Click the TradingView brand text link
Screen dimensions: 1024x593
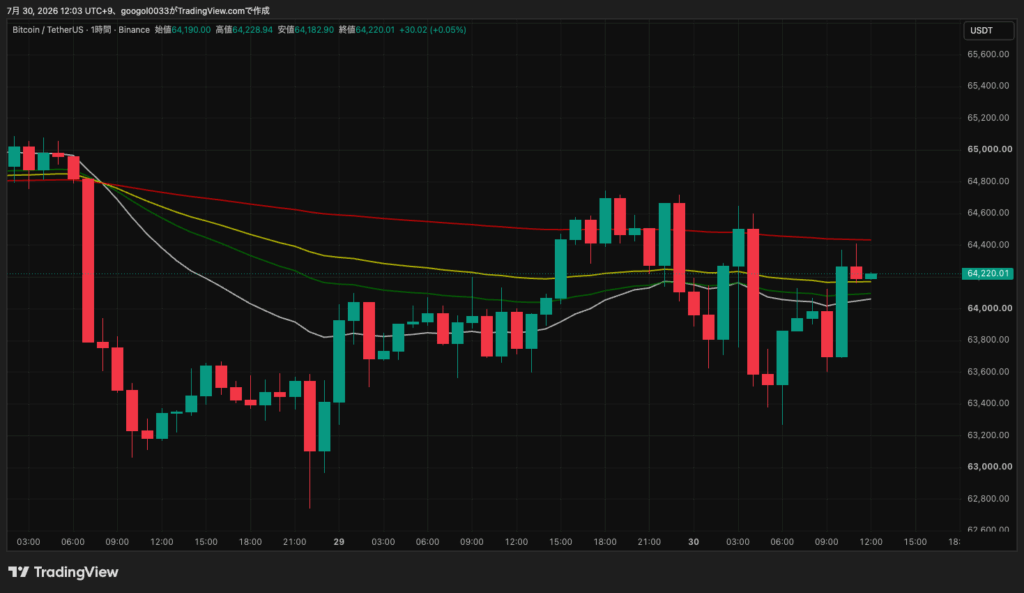76,572
